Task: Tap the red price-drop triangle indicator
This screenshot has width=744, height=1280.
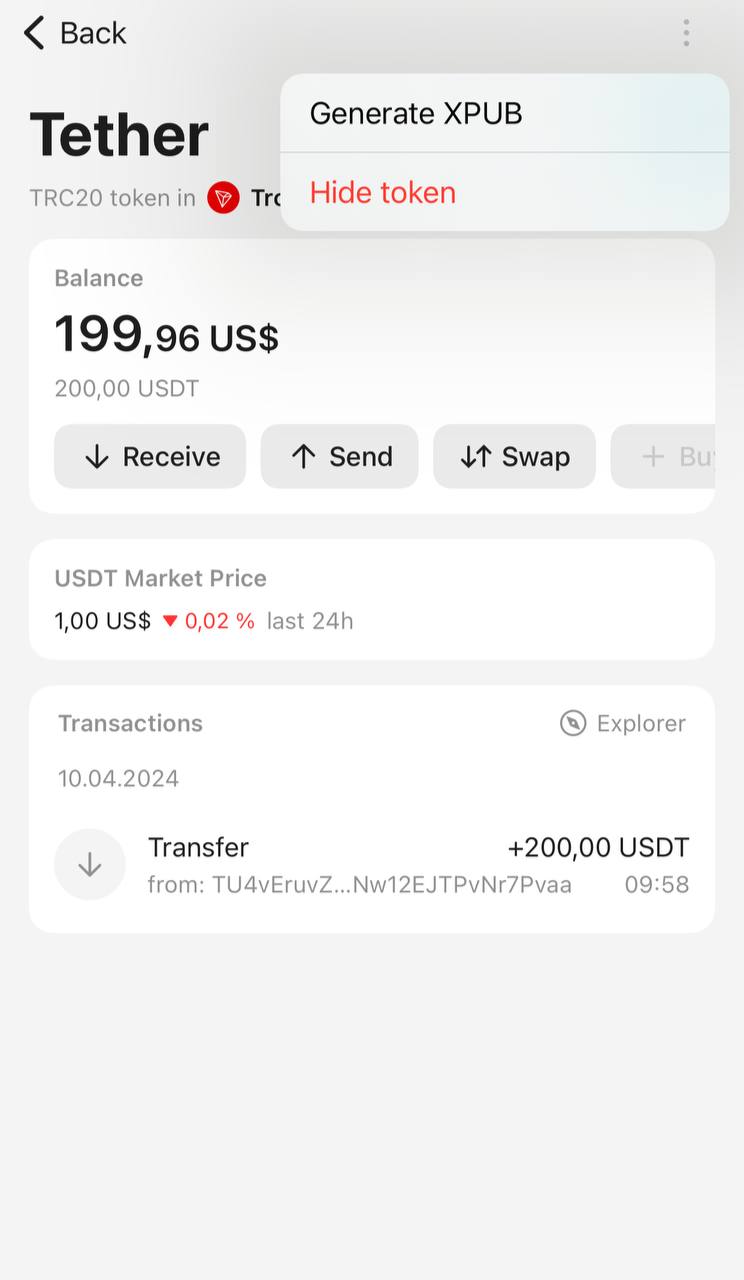Action: pyautogui.click(x=170, y=621)
